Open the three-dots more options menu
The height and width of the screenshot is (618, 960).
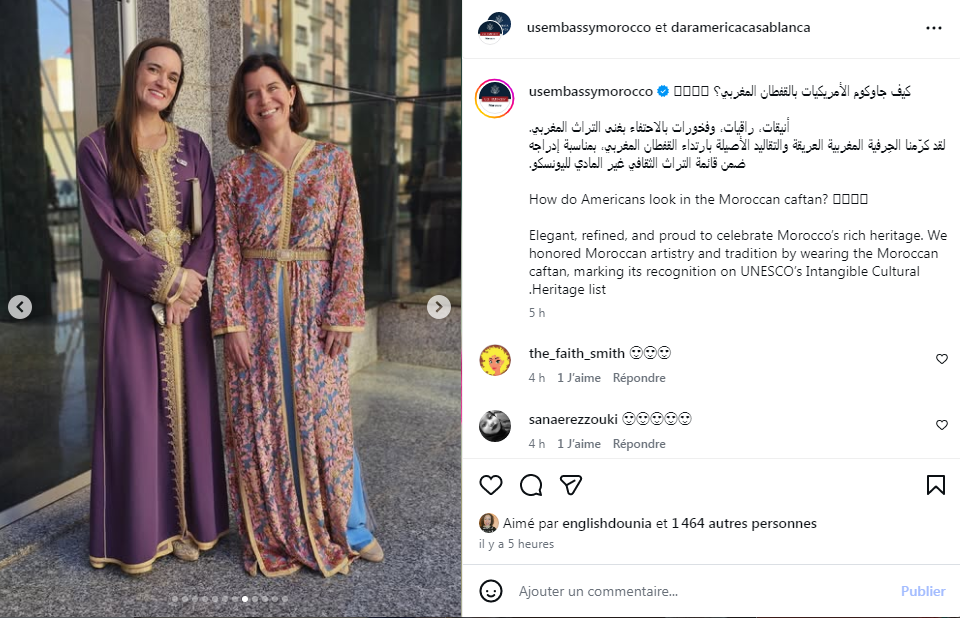(x=934, y=28)
